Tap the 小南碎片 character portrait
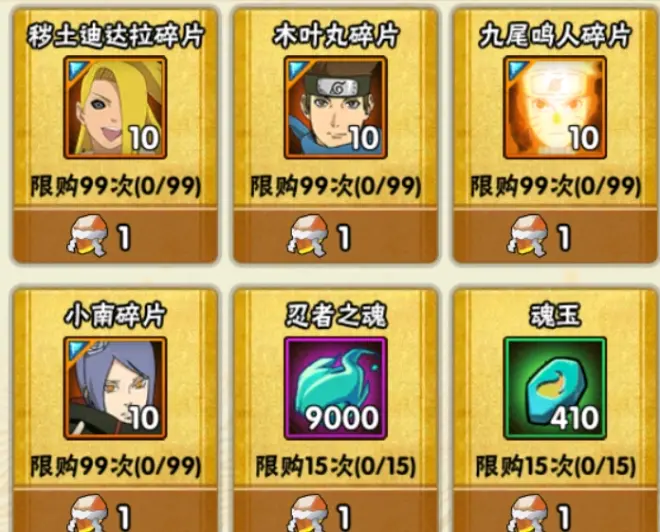This screenshot has height=532, width=660. coord(115,388)
